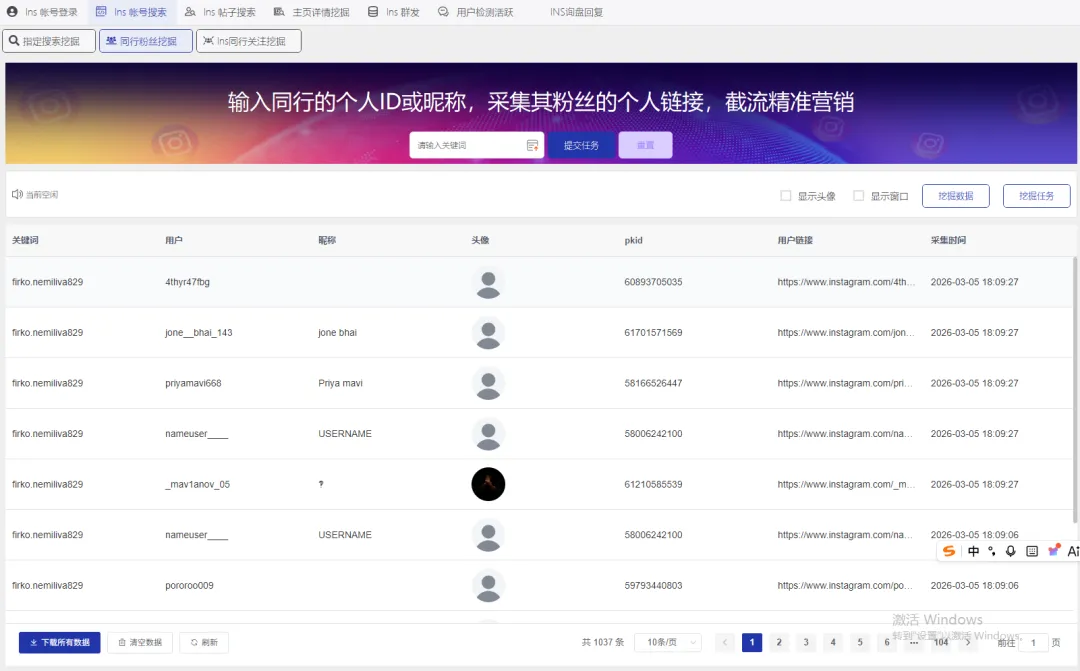Screen dimensions: 1080x671
Task: Jump to page 104 in pagination
Action: tap(940, 642)
